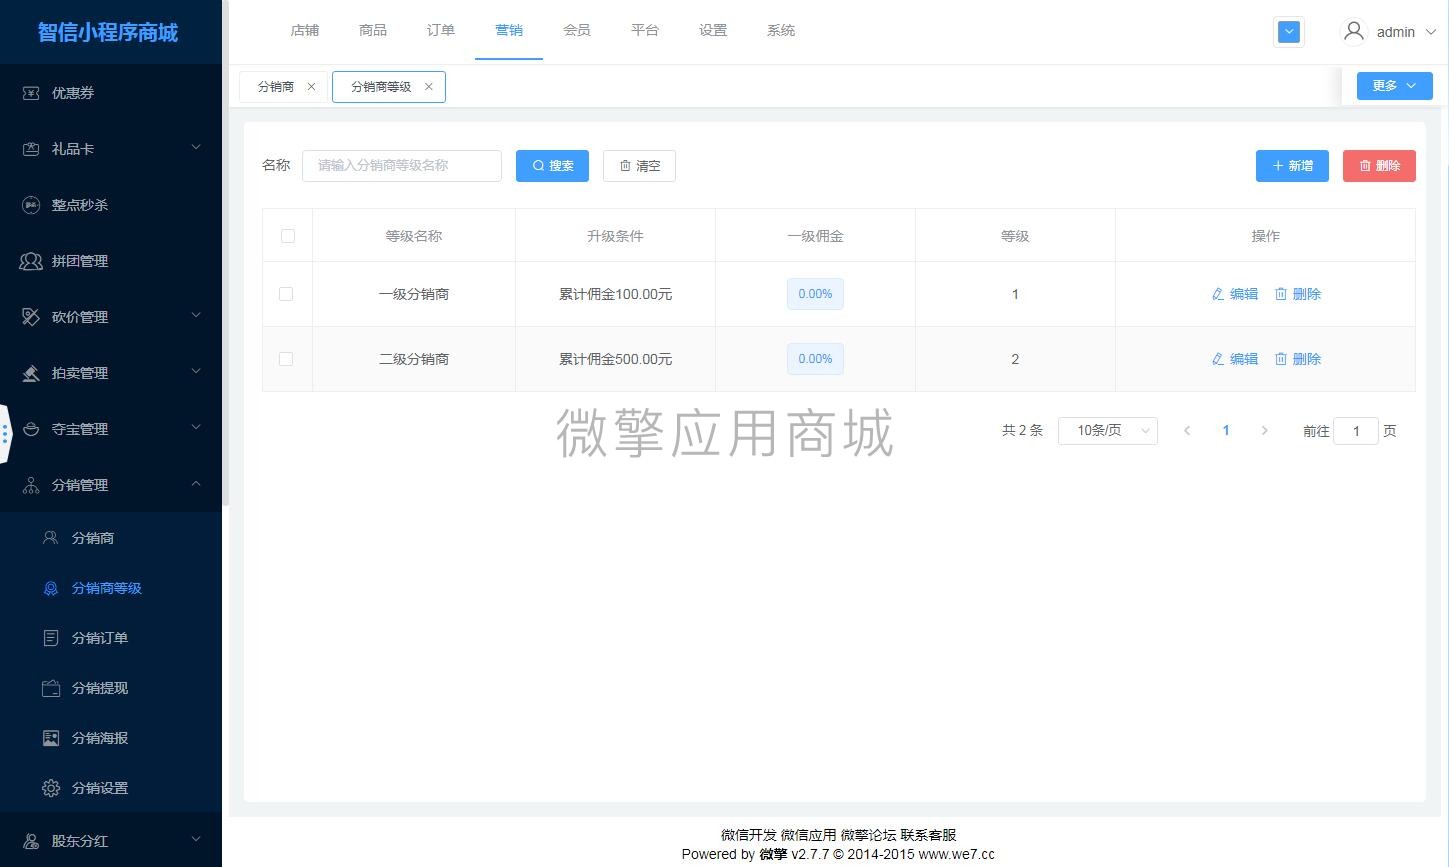This screenshot has width=1449, height=867.
Task: Click the 分销提现 wallet icon
Action: [x=51, y=688]
